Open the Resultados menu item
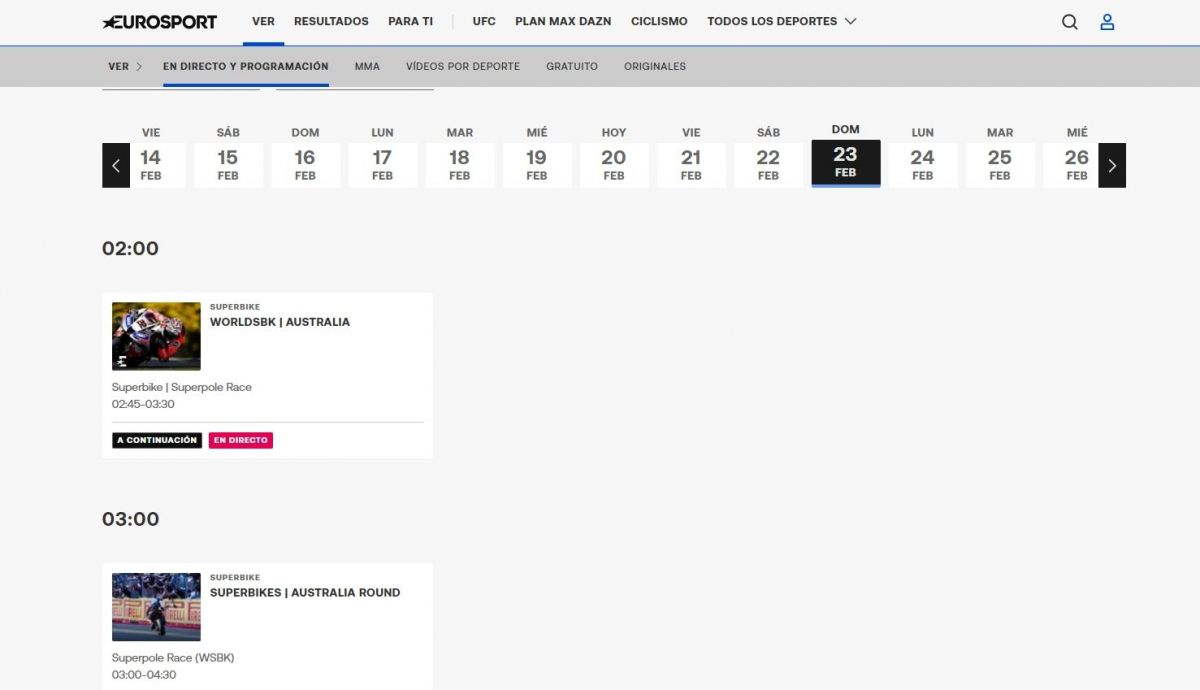1200x690 pixels. click(331, 21)
